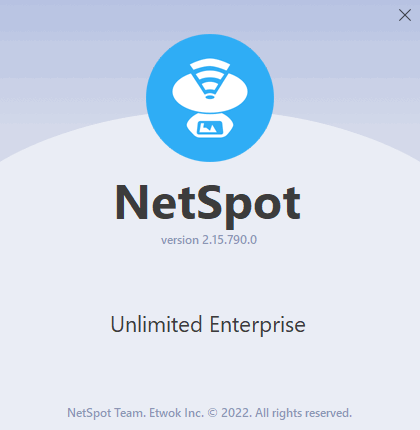Click the white oval dish in logo
This screenshot has width=420, height=430.
click(x=210, y=92)
